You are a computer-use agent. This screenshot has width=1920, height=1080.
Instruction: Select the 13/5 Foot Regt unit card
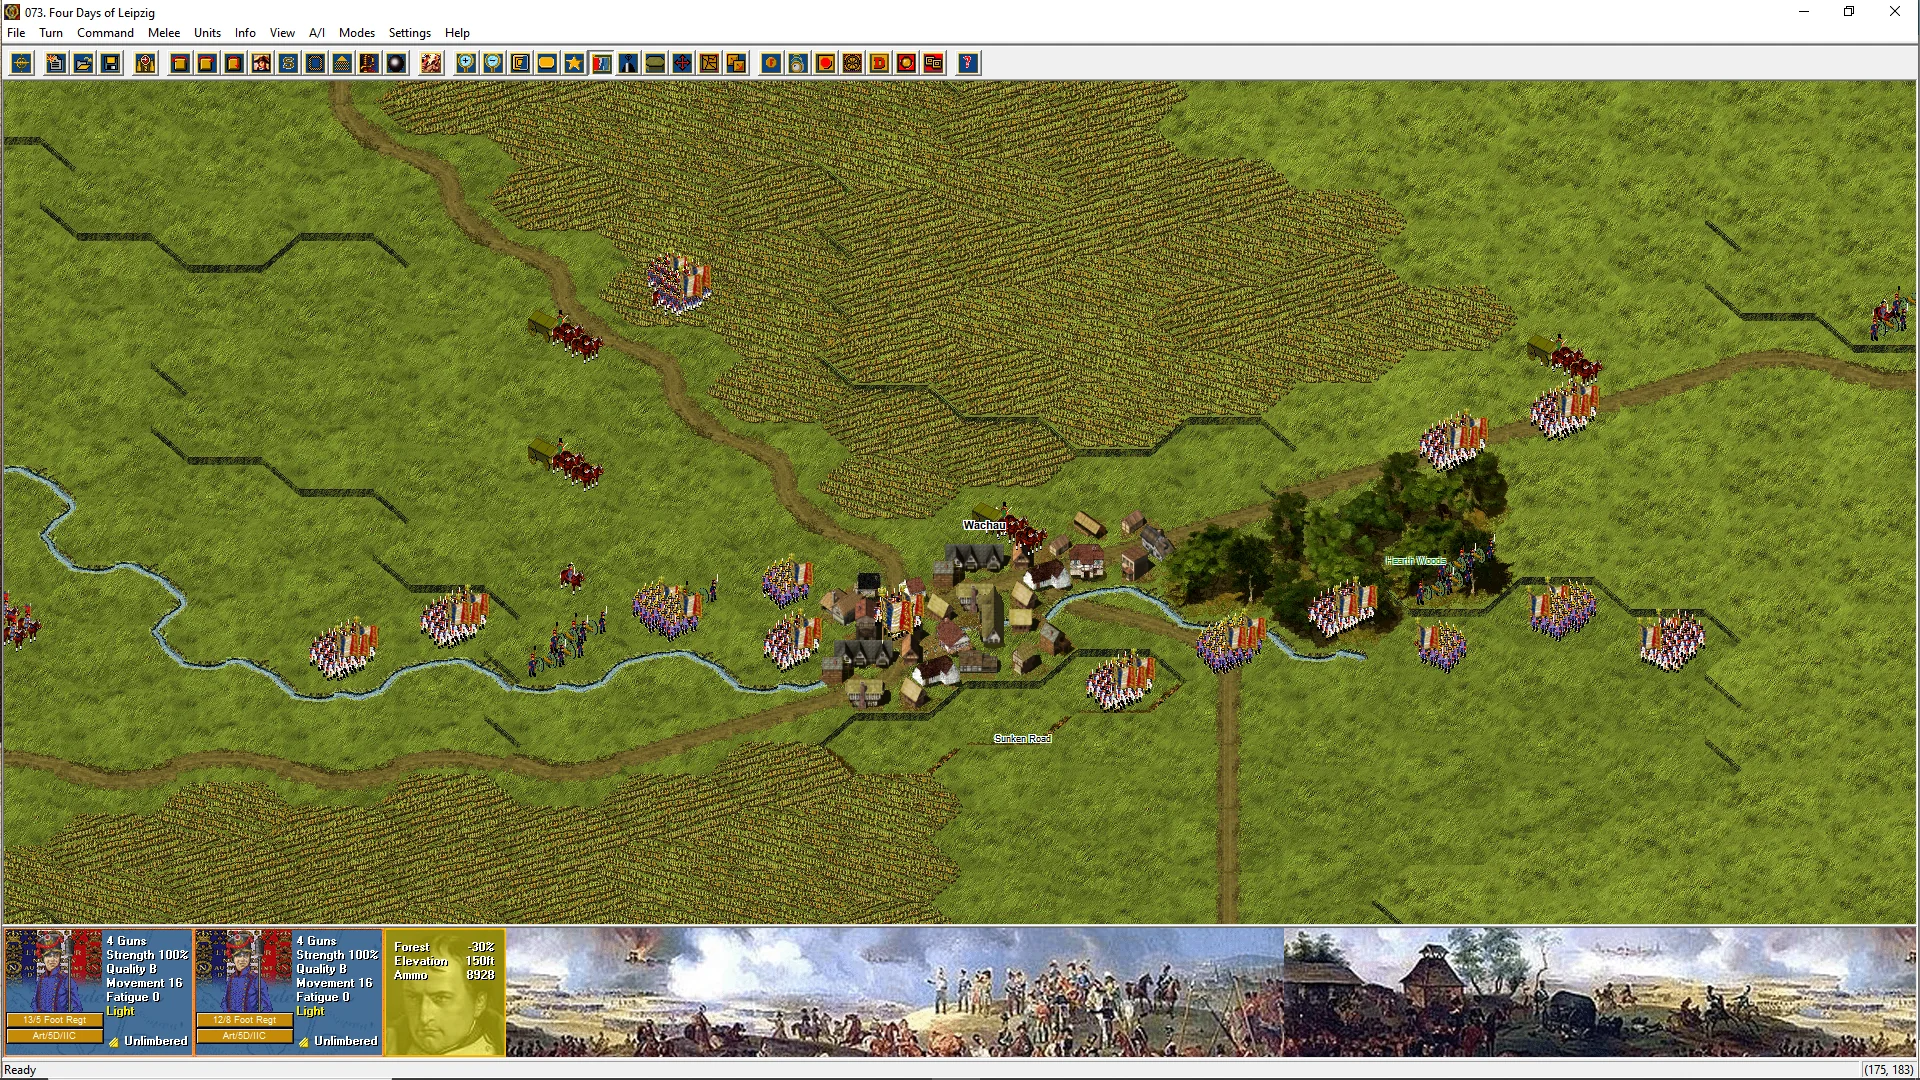(x=98, y=990)
